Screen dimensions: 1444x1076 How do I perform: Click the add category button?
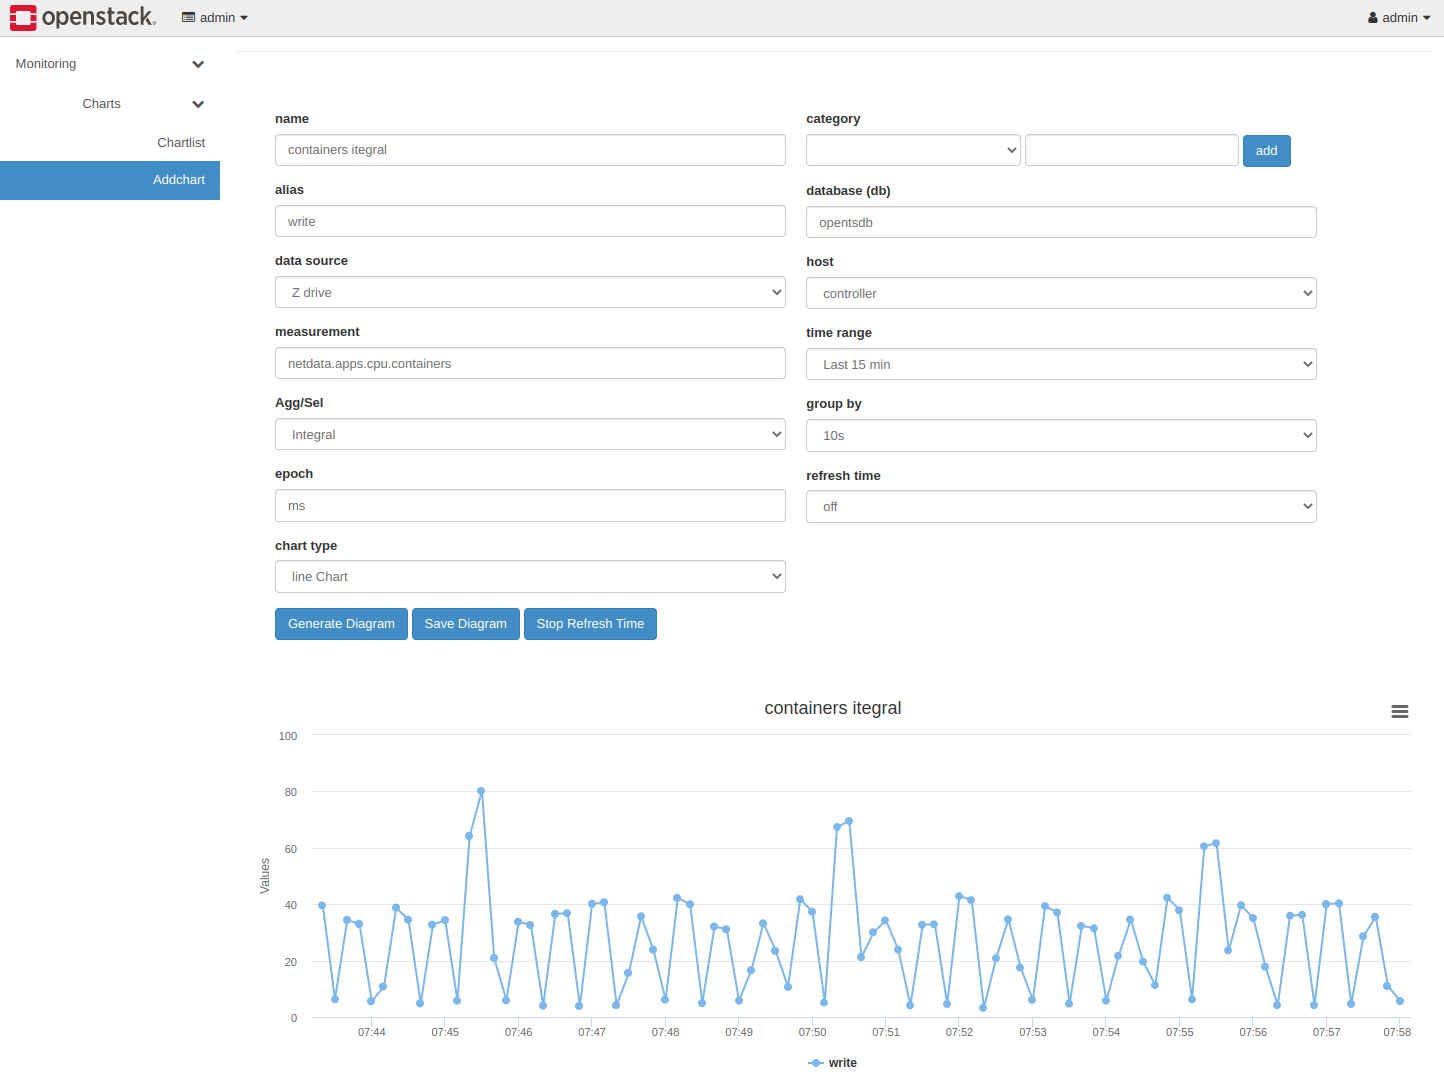[1266, 151]
